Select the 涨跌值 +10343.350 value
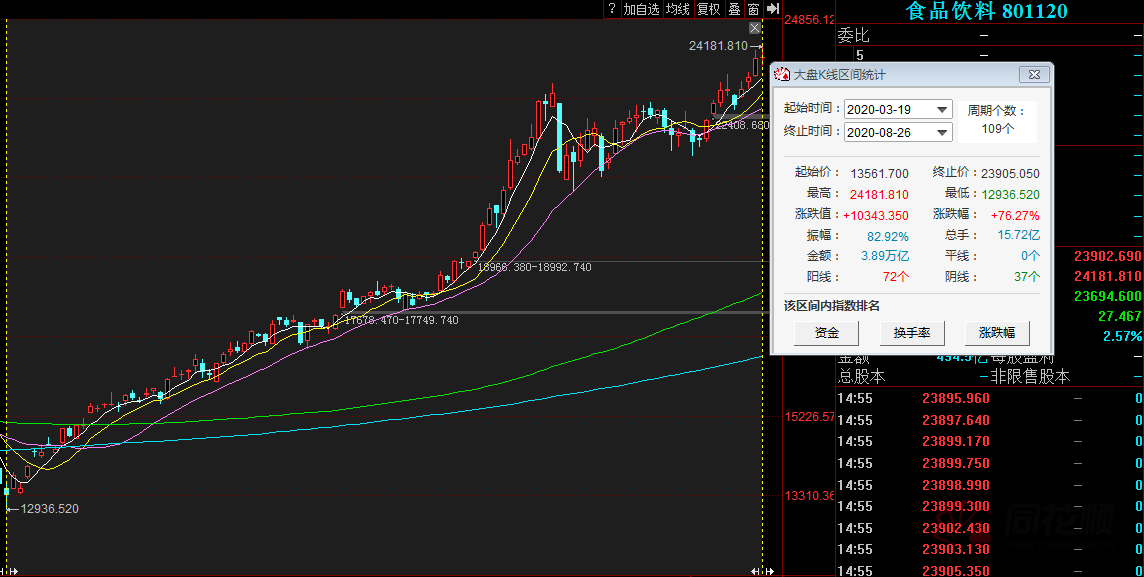The image size is (1144, 577). pos(876,215)
